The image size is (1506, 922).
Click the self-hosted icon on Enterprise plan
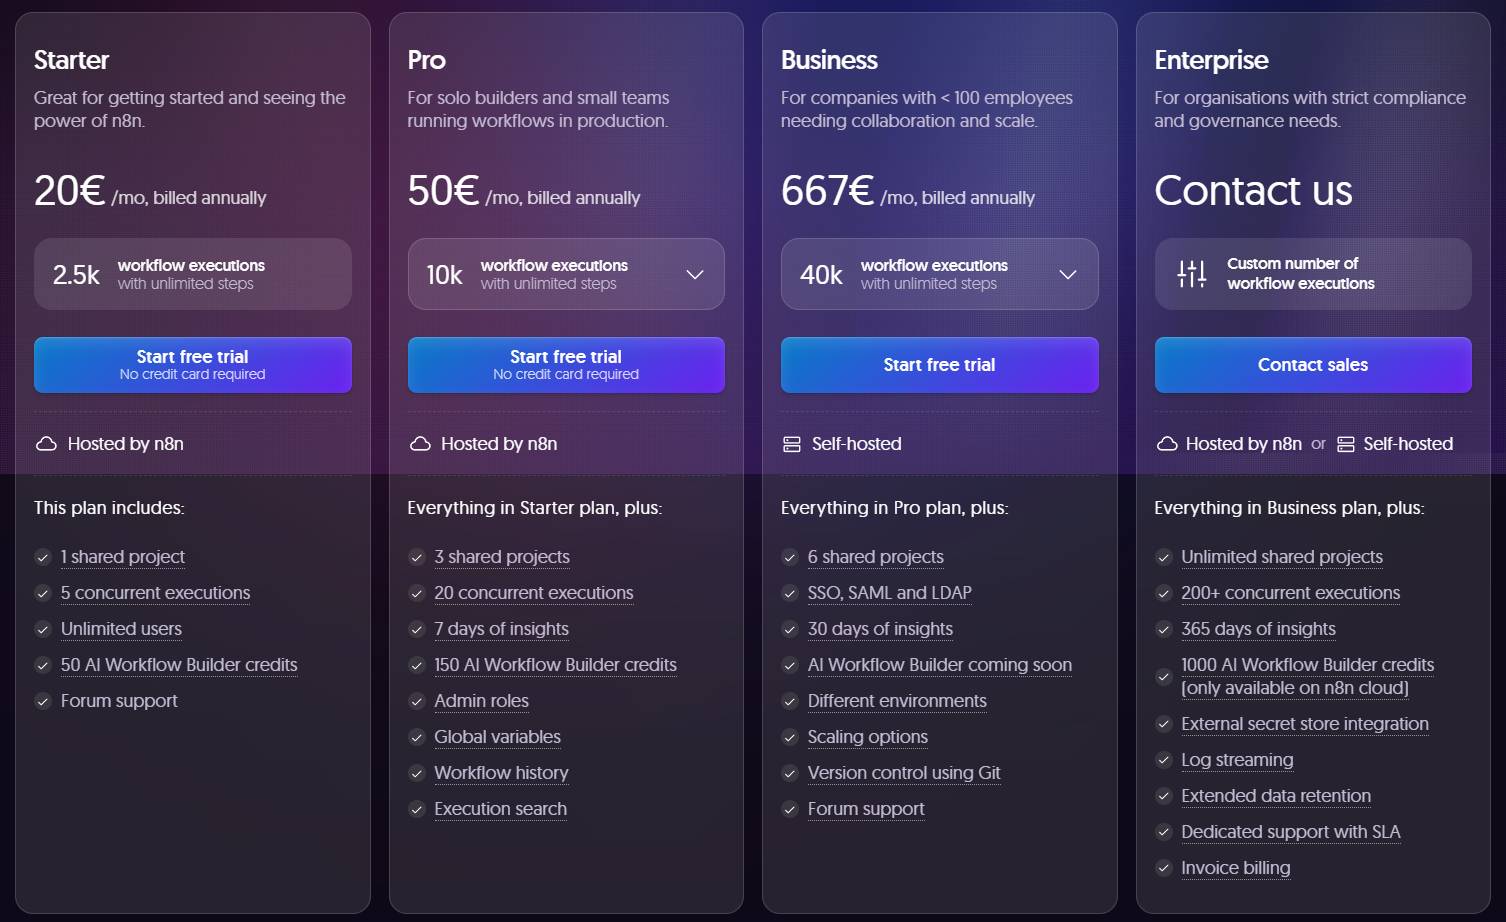[1344, 443]
